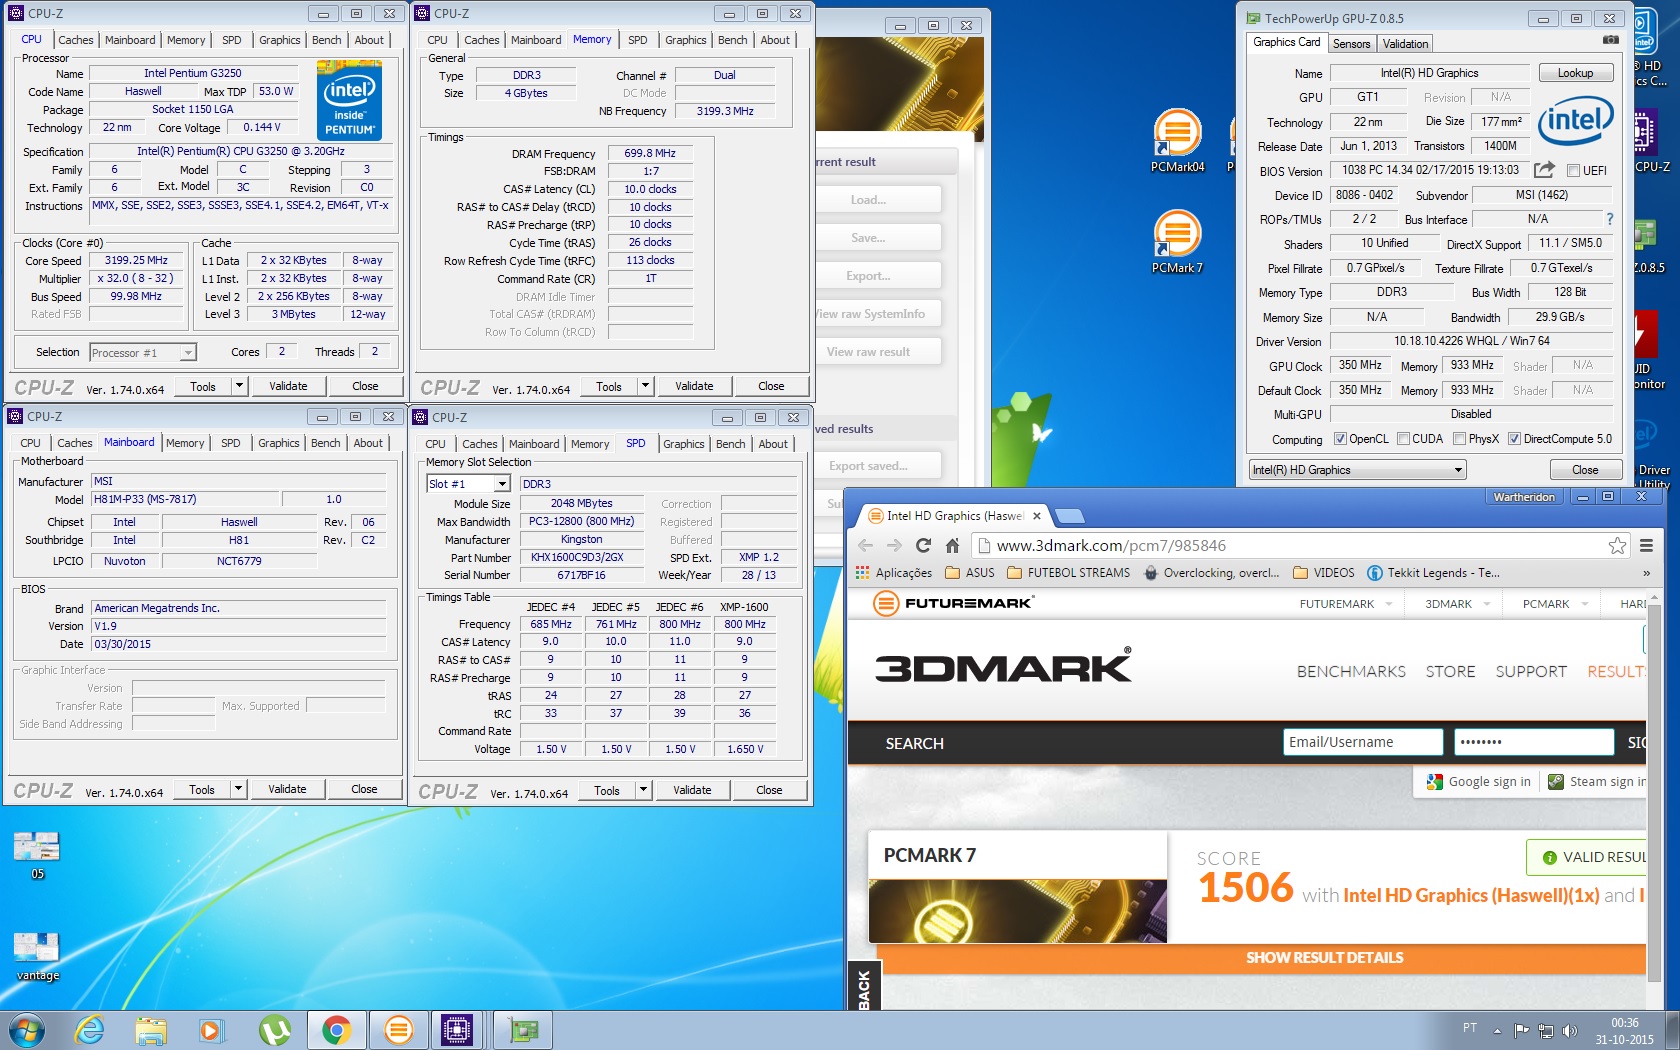Screen dimensions: 1680x1050
Task: Click the Chrome reload page icon
Action: [x=923, y=545]
